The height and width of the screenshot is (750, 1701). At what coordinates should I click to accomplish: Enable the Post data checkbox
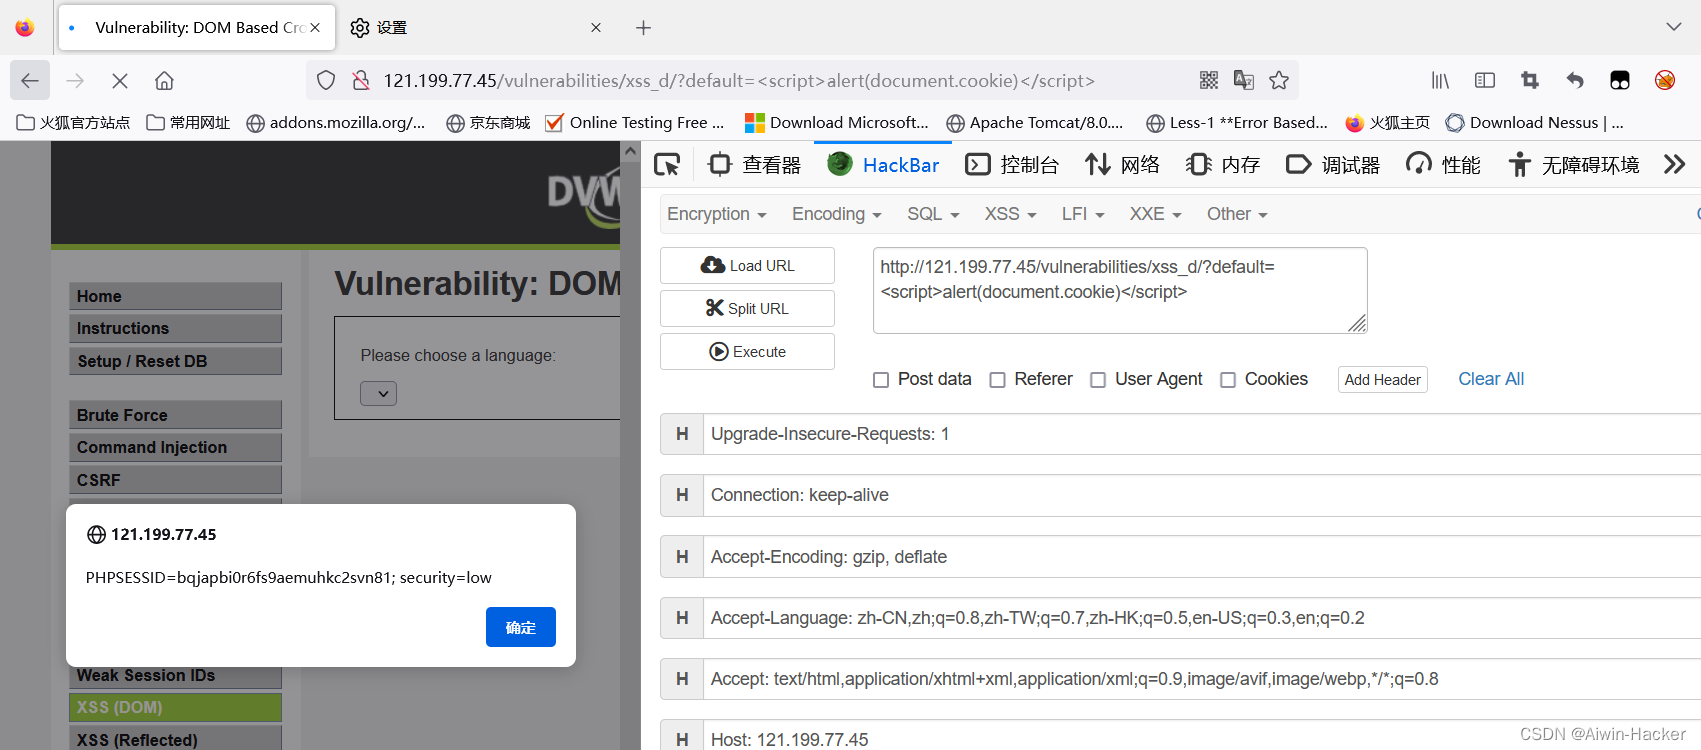point(881,380)
